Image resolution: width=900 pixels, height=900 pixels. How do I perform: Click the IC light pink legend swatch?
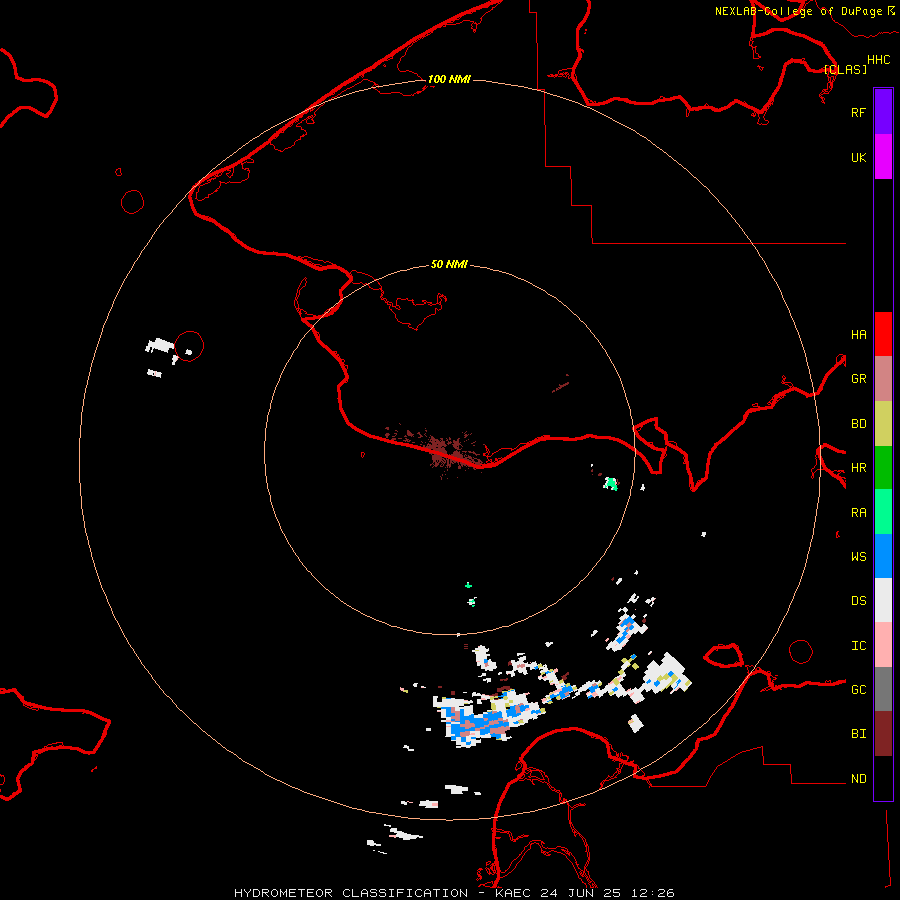click(x=883, y=645)
